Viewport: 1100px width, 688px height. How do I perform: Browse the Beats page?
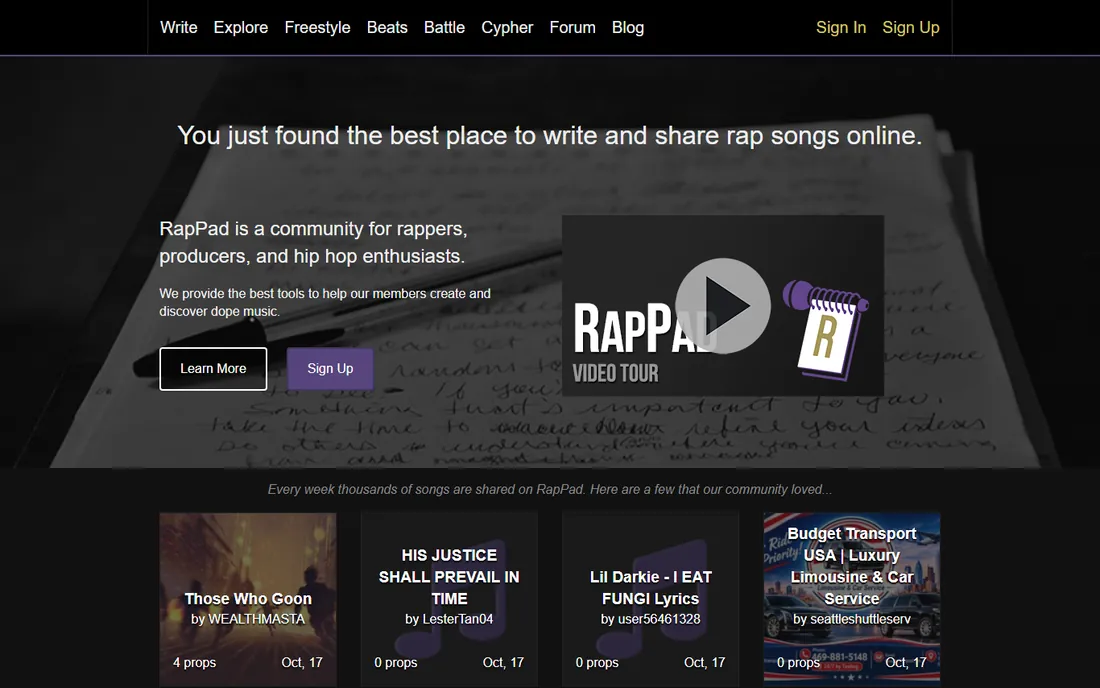[x=387, y=27]
